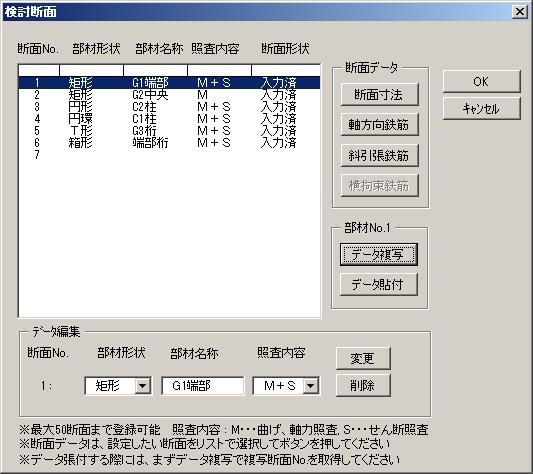533x474 pixels.
Task: Open the 軸方向鉄筋 settings
Action: click(379, 125)
